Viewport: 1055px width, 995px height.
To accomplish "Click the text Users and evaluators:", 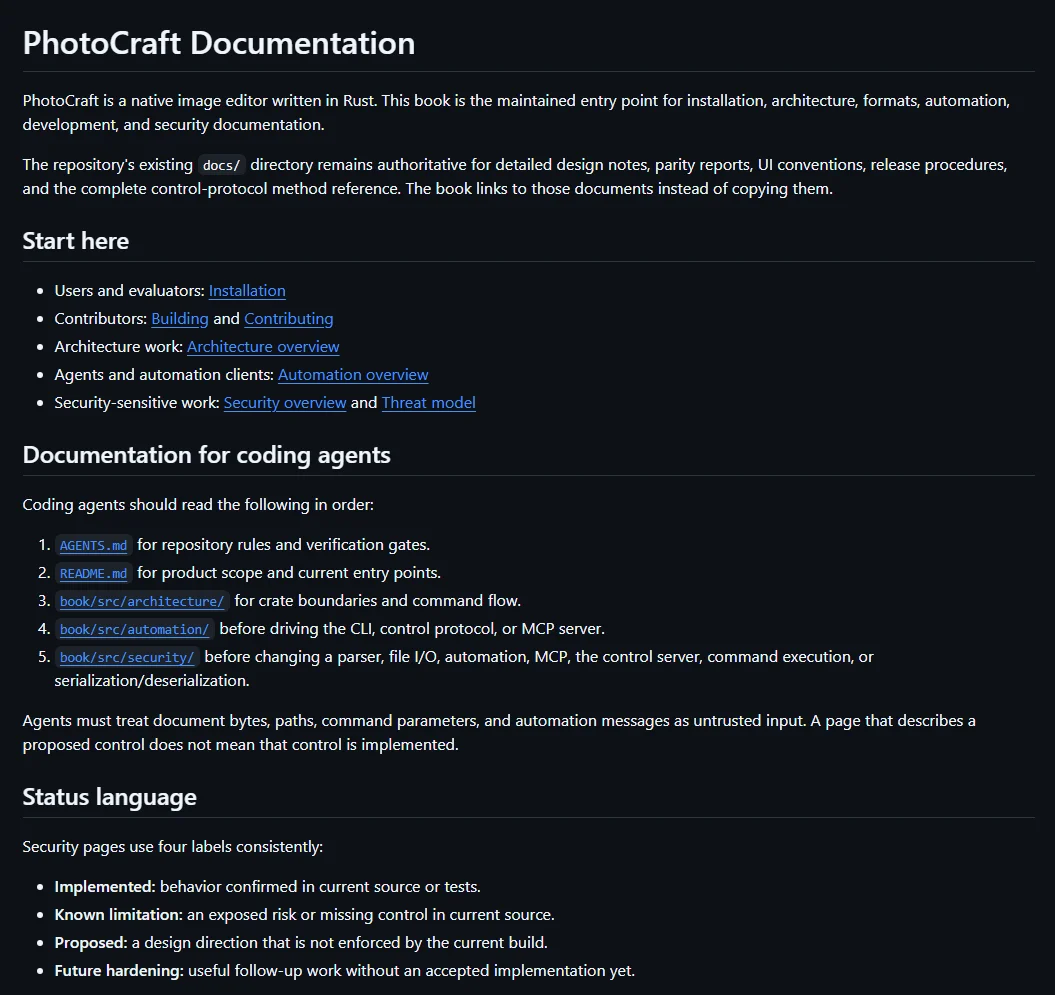I will click(129, 291).
